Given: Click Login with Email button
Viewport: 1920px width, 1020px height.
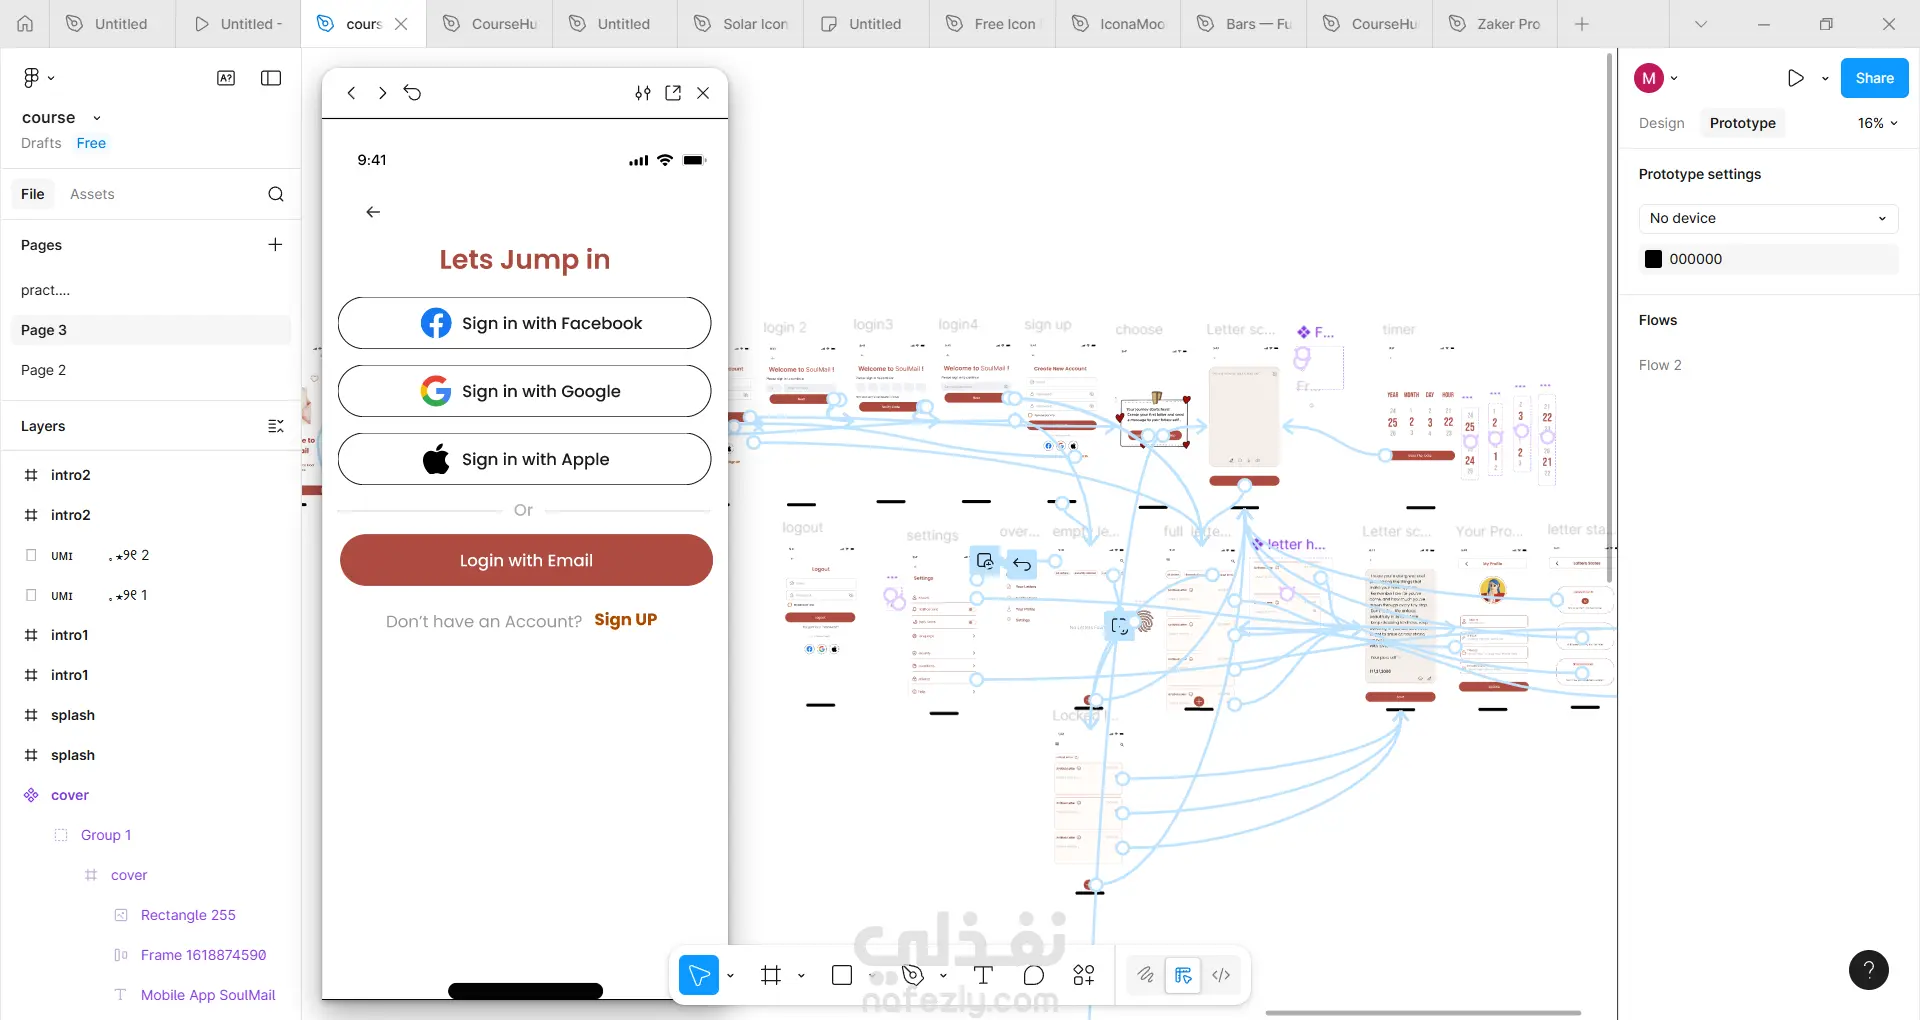Looking at the screenshot, I should 526,560.
